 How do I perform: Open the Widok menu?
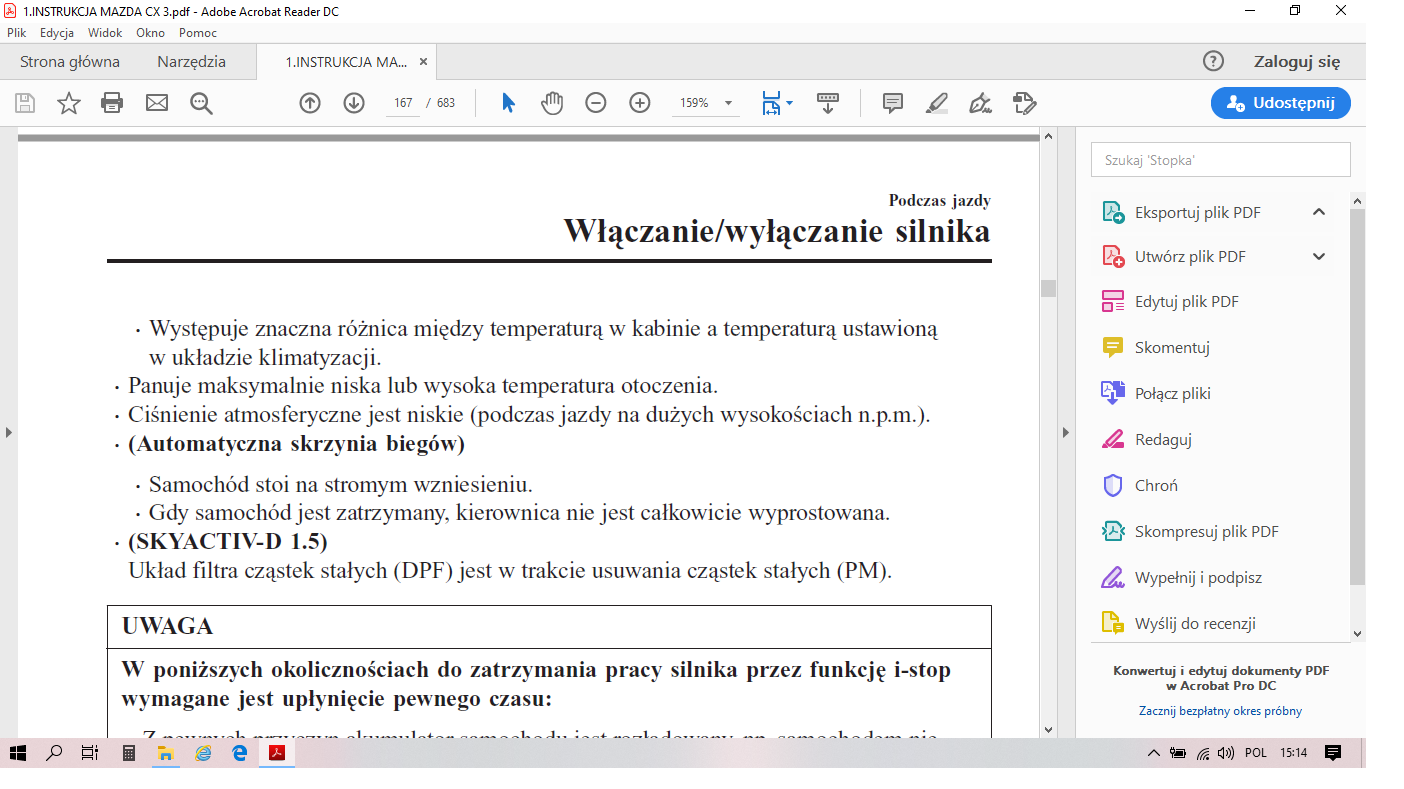(x=105, y=33)
